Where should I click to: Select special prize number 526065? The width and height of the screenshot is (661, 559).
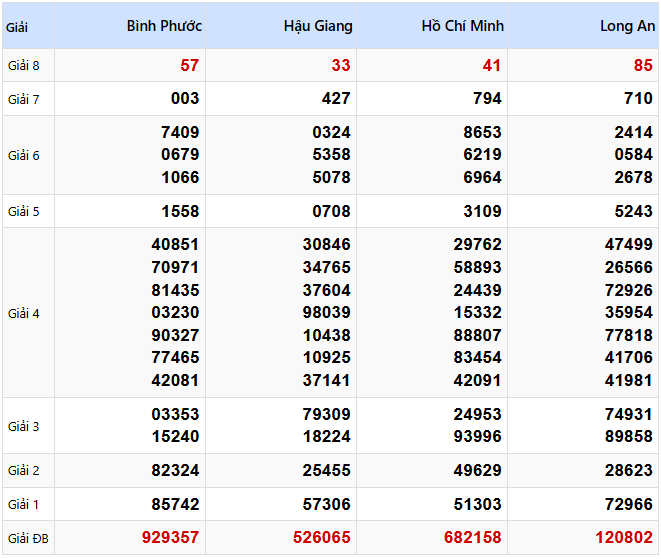322,538
